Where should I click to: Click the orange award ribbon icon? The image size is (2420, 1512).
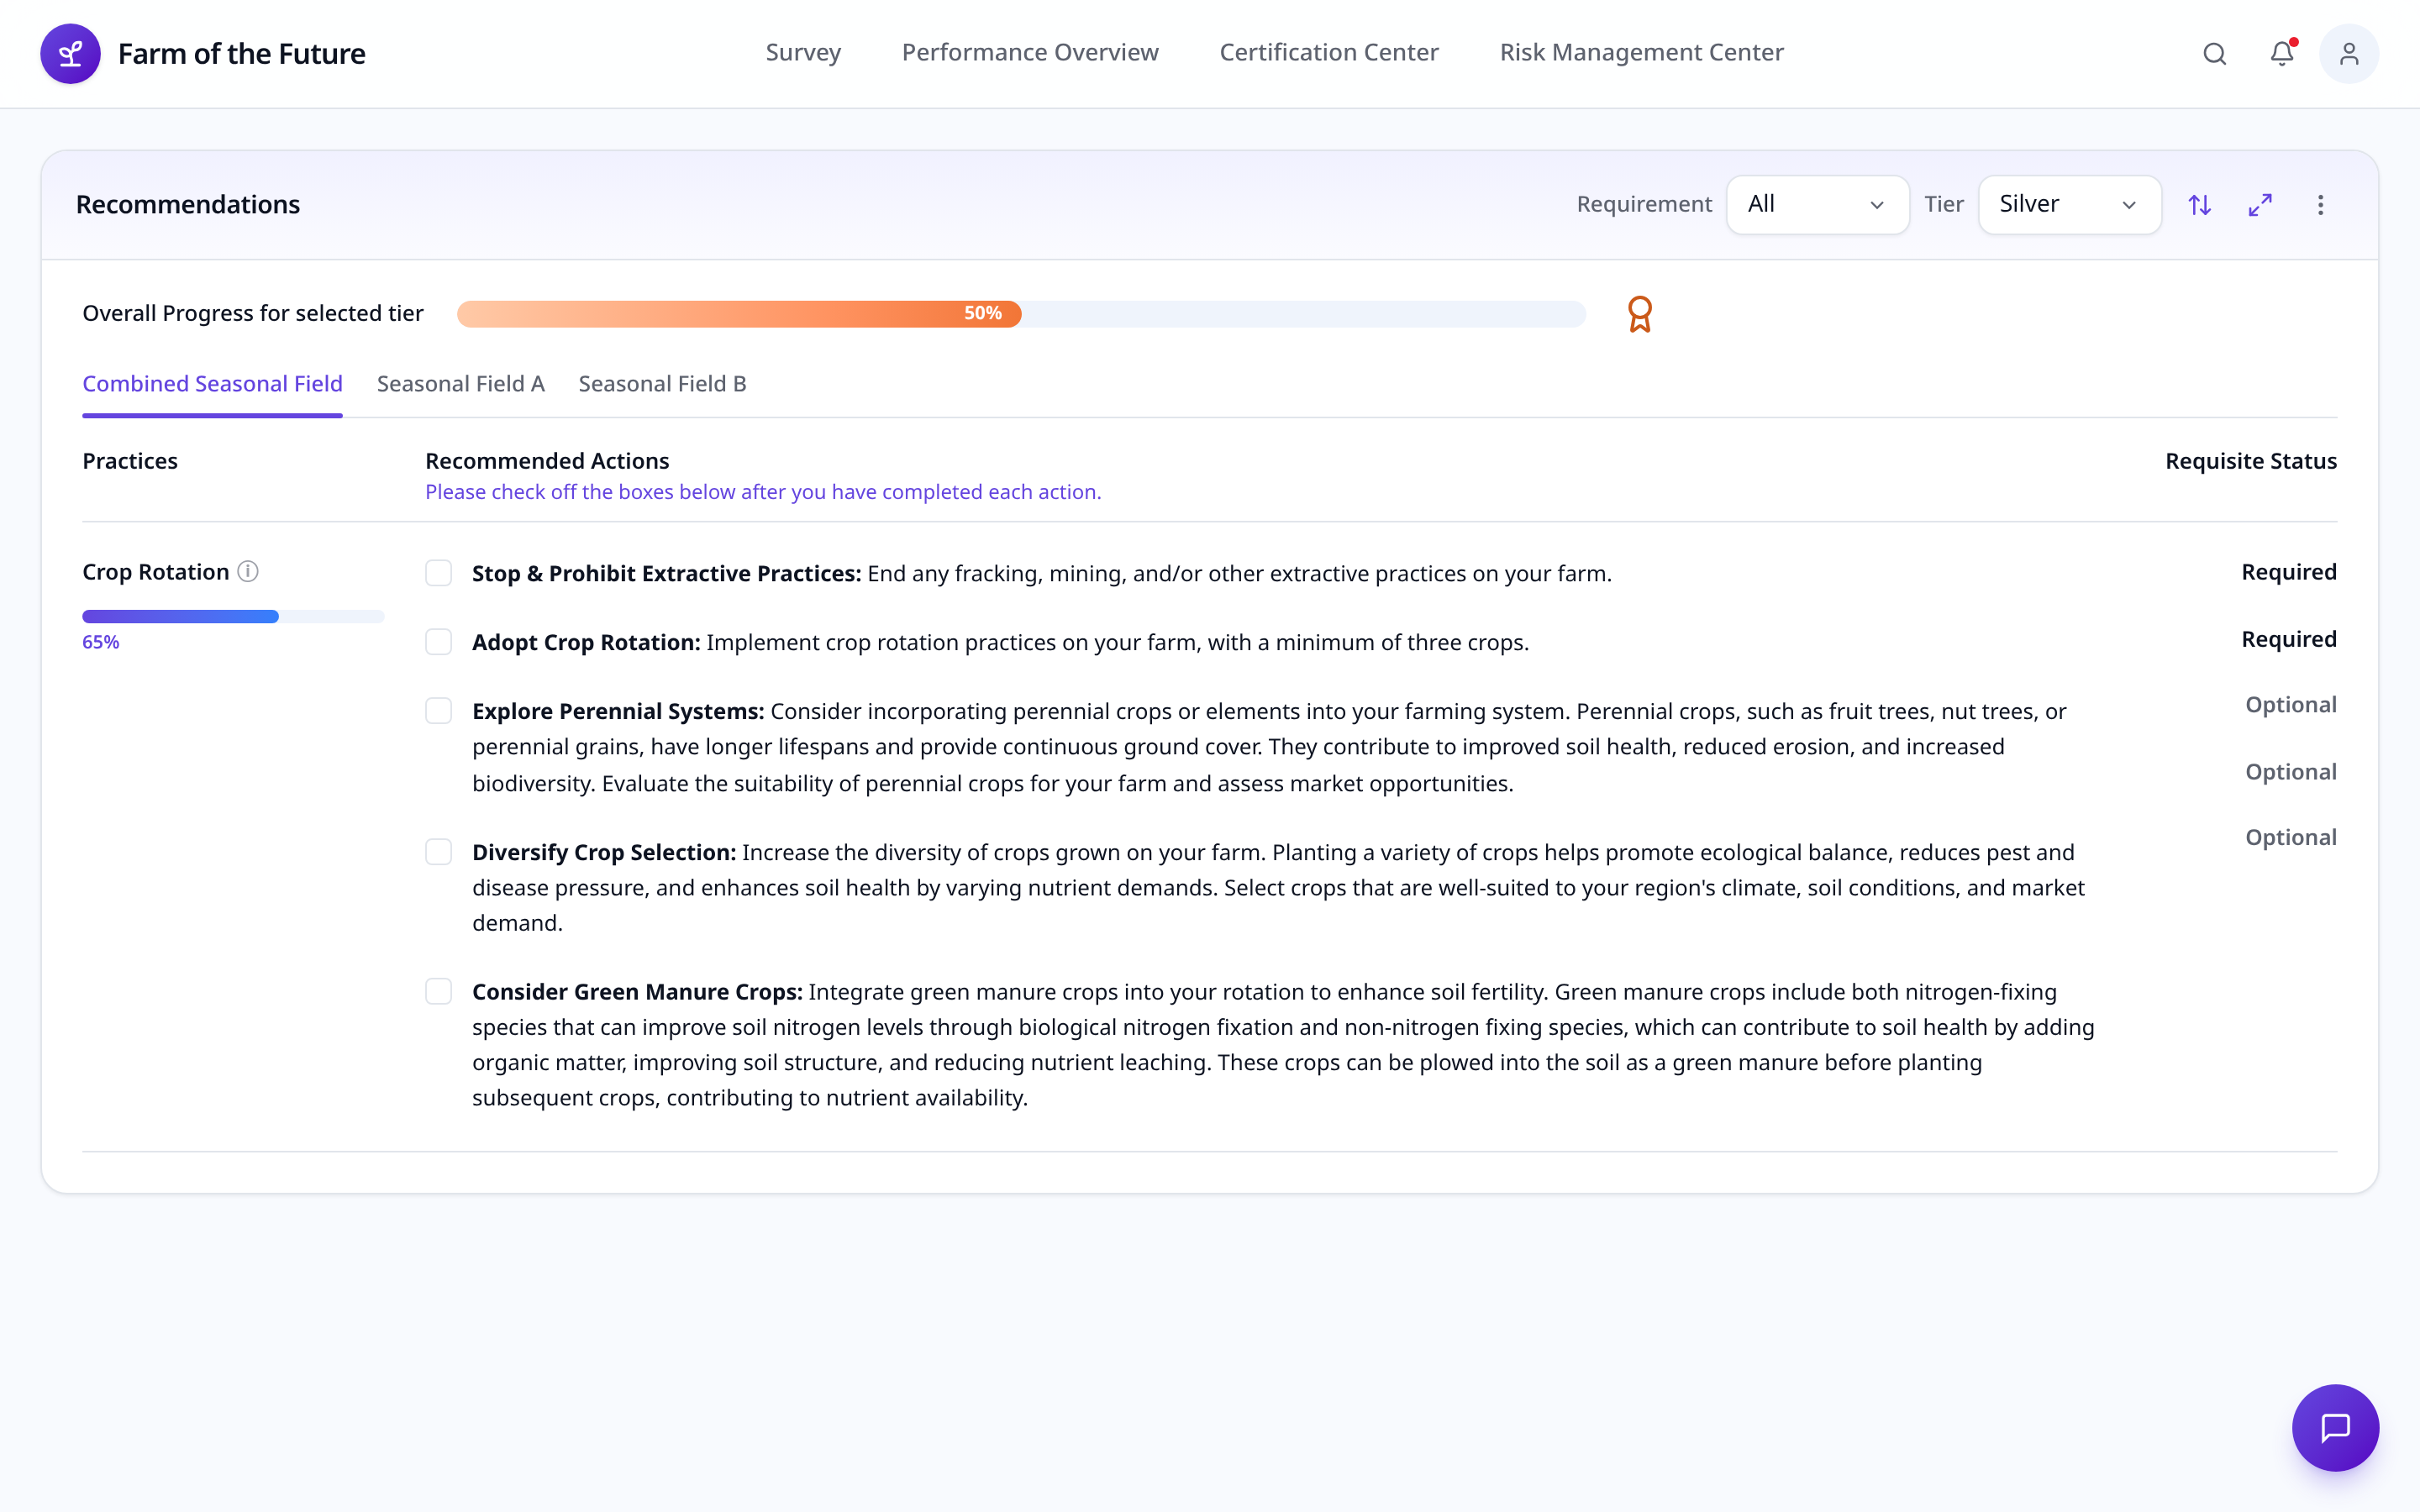coord(1640,314)
